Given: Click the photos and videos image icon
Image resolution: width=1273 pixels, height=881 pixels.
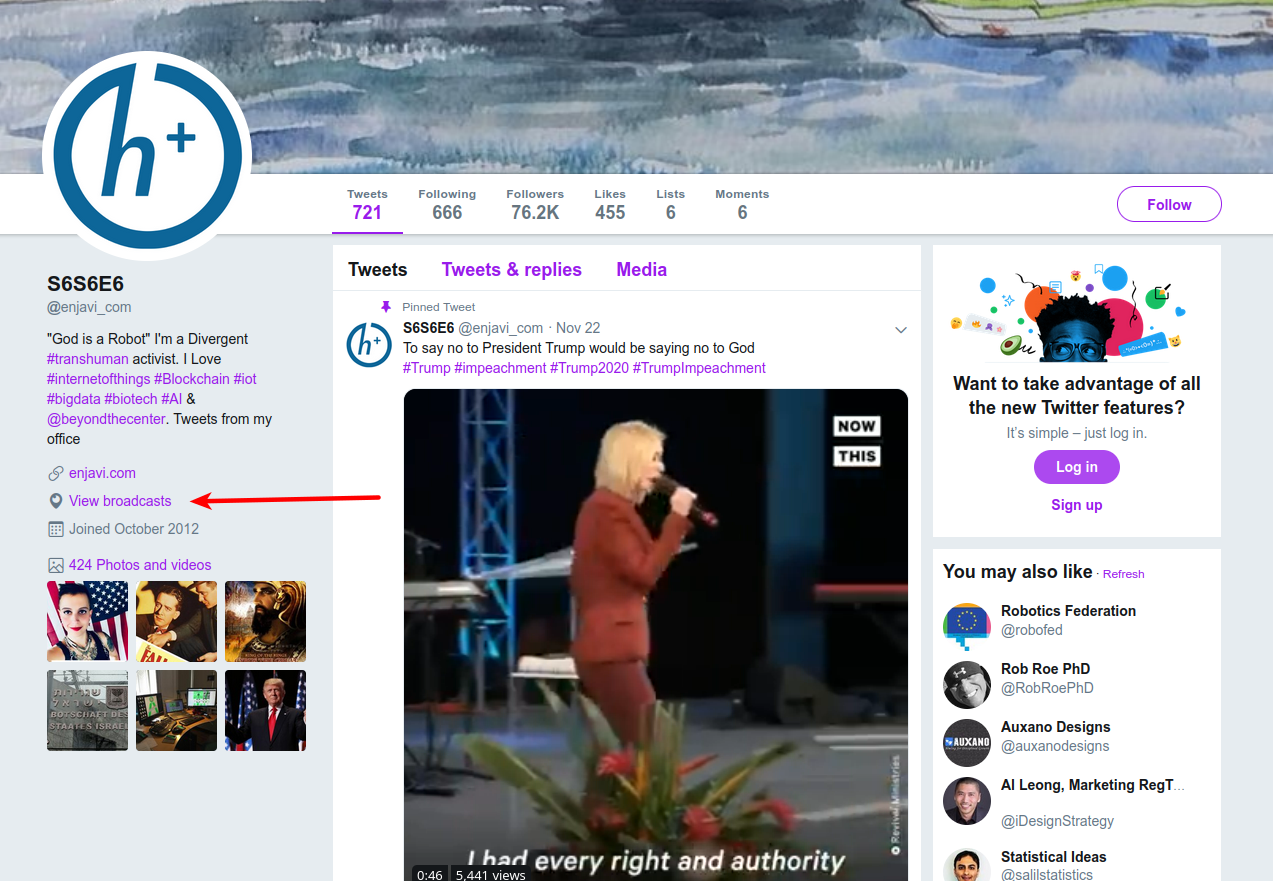Looking at the screenshot, I should (x=56, y=565).
